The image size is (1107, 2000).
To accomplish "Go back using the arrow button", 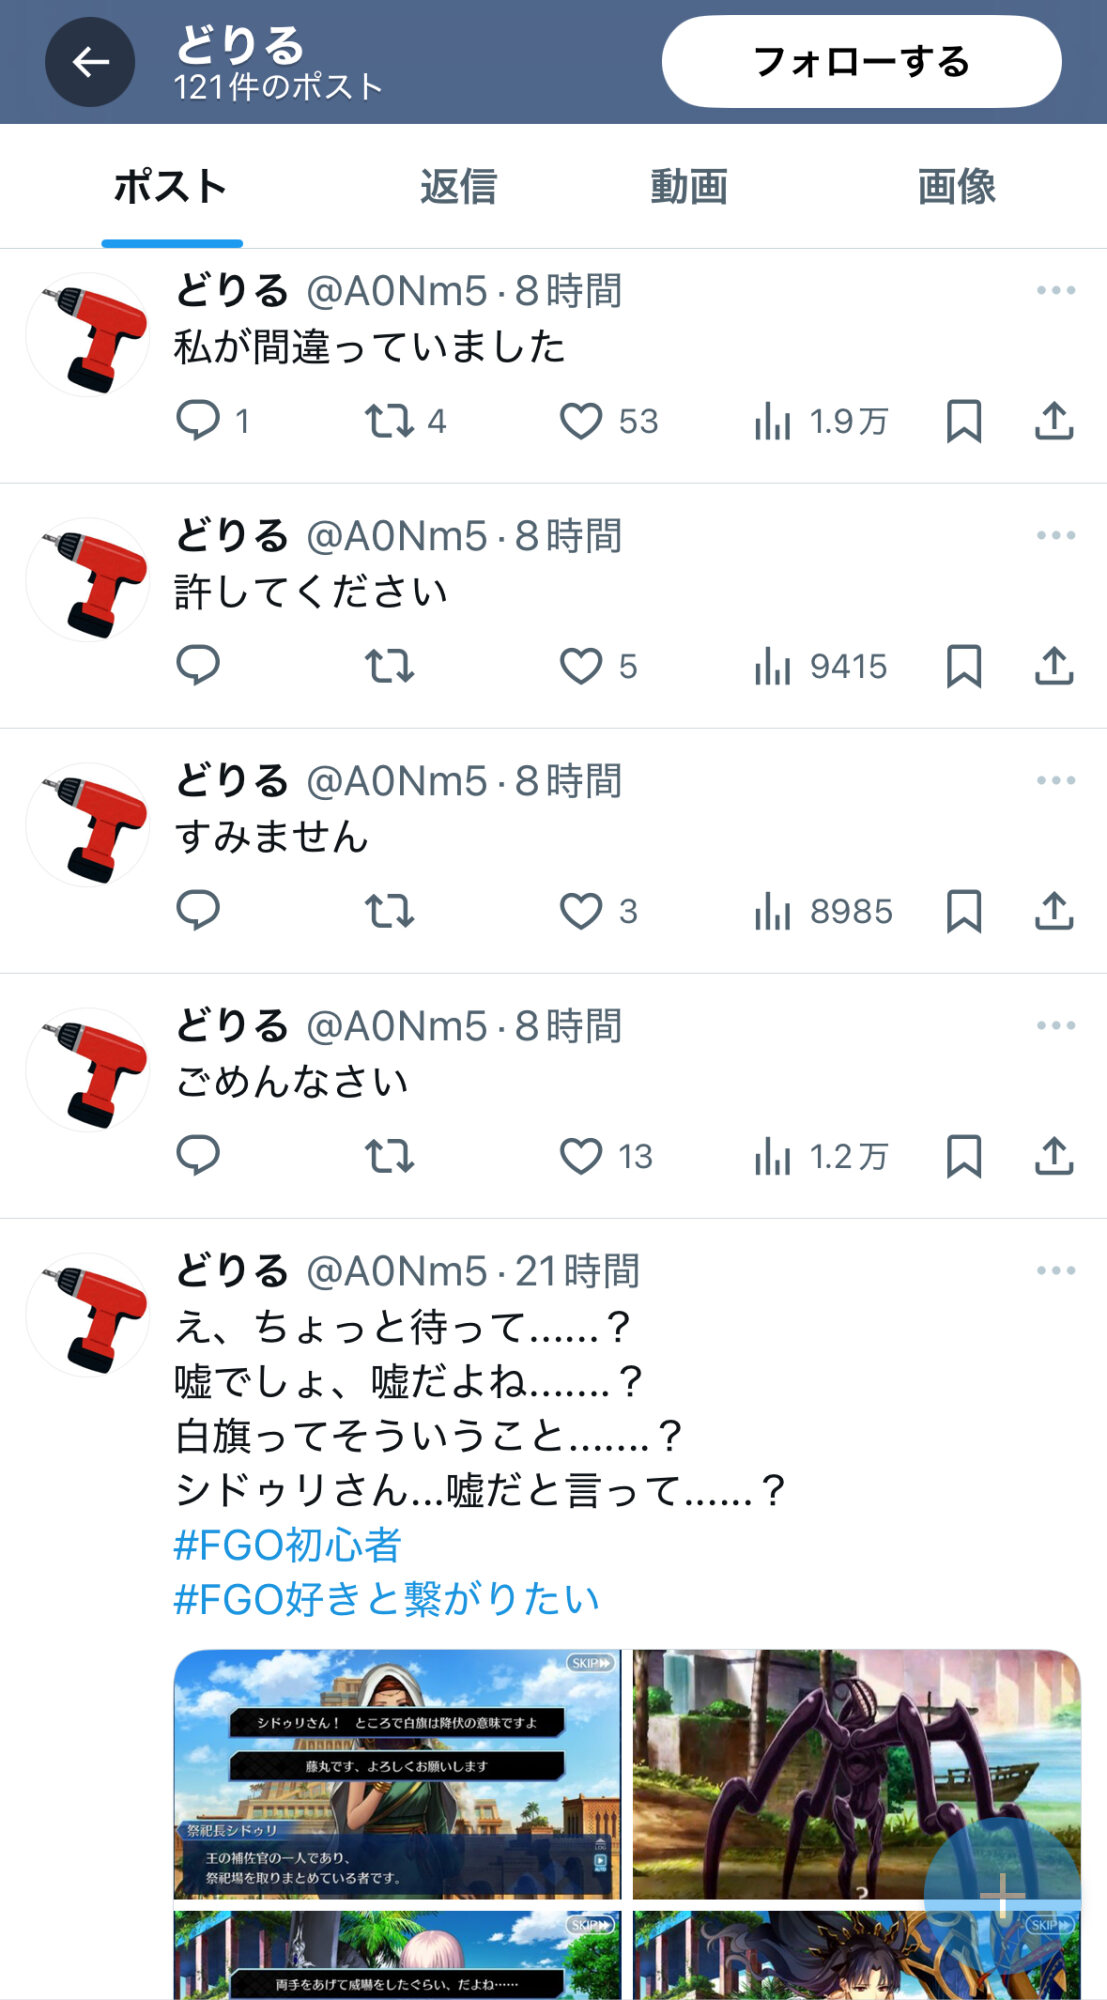I will click(x=90, y=62).
